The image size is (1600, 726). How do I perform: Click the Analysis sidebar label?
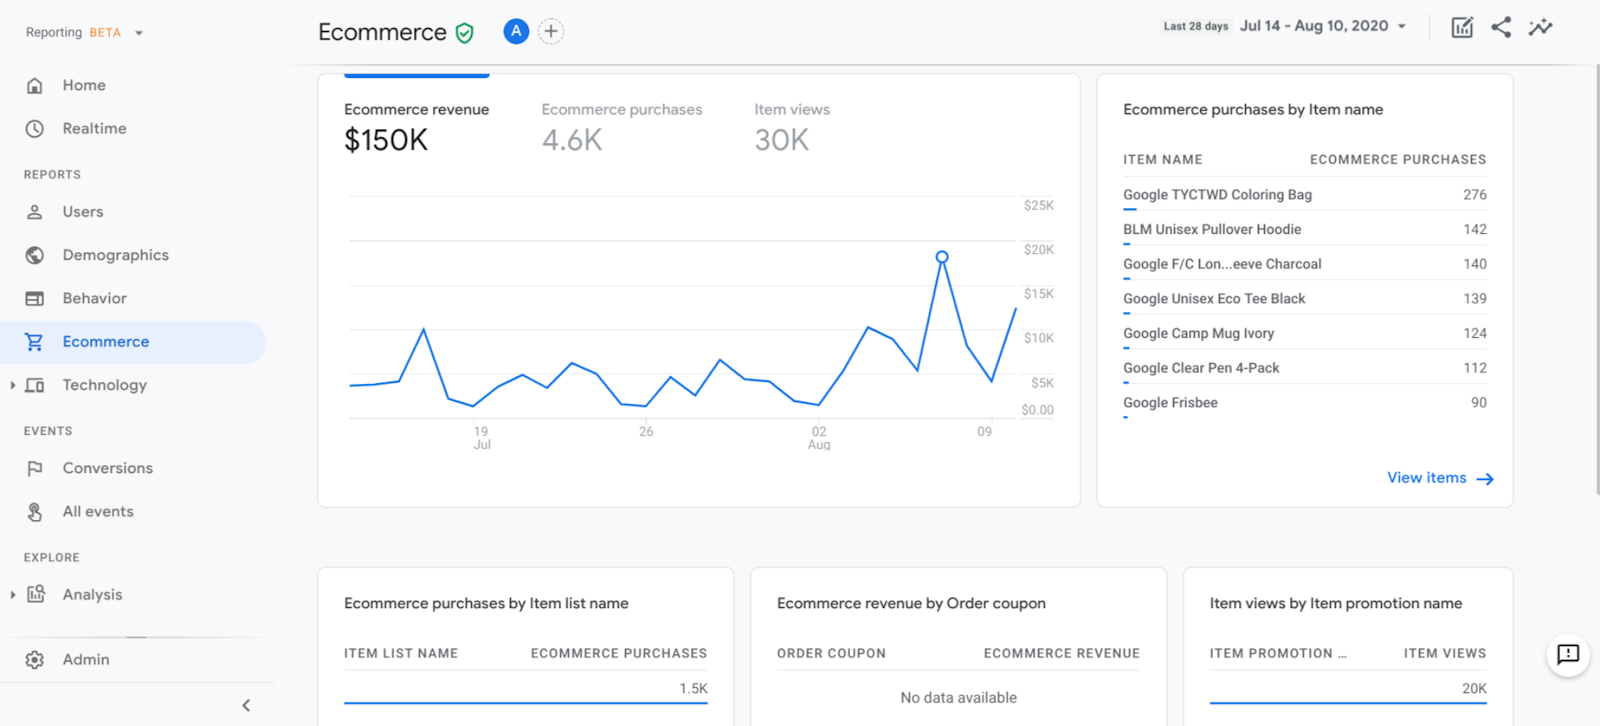[x=93, y=595]
